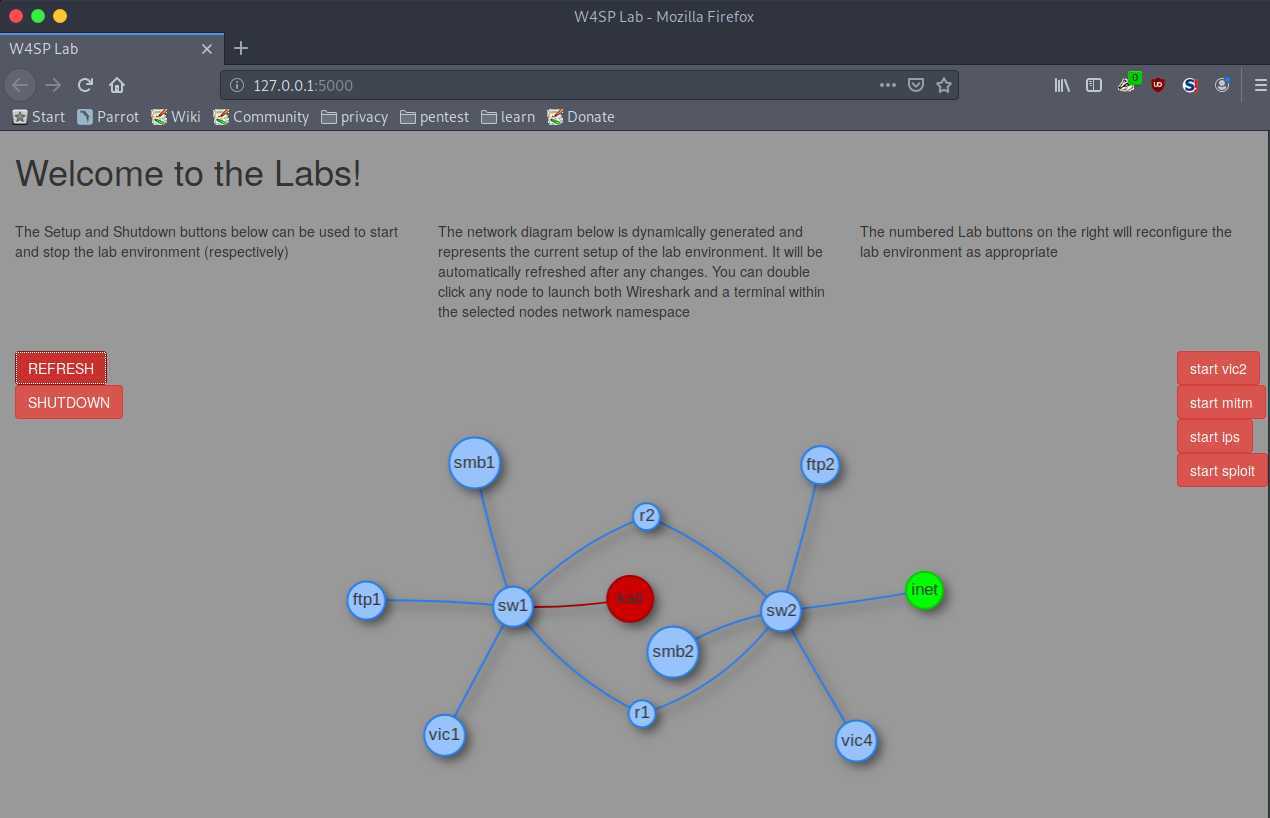Go back one page in Firefox

[x=20, y=85]
